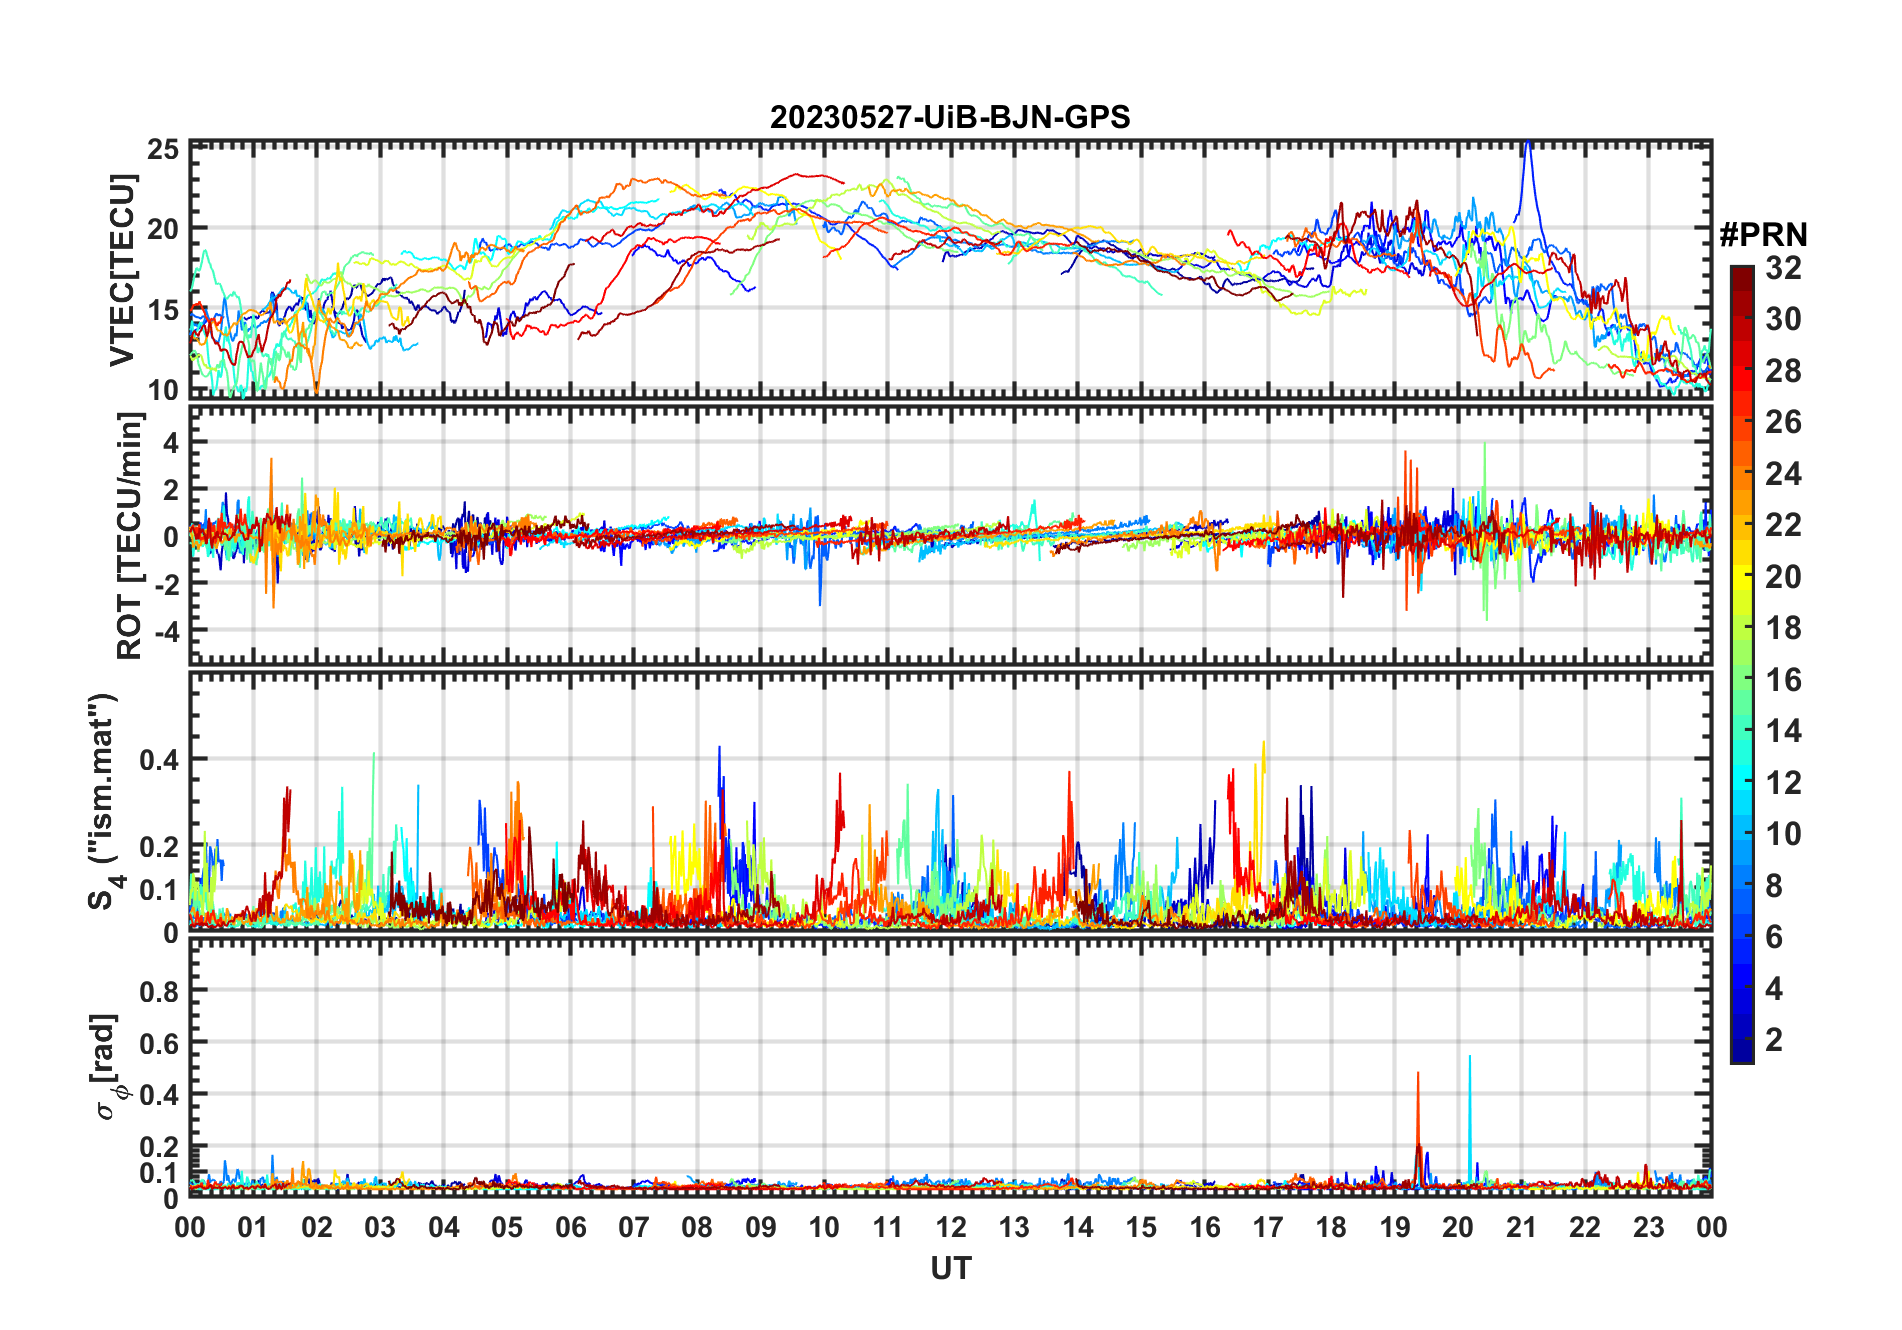Screen dimensions: 1902x1330
Task: Select the 19 hour tick label
Action: (1394, 1227)
